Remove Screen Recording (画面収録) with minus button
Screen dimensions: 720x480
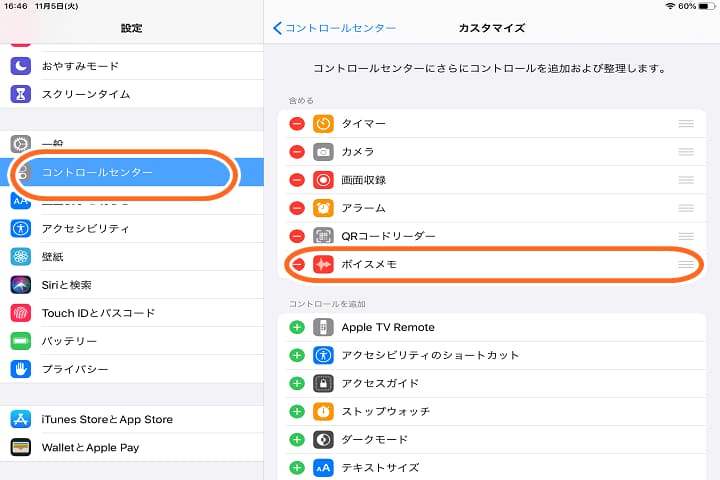297,180
